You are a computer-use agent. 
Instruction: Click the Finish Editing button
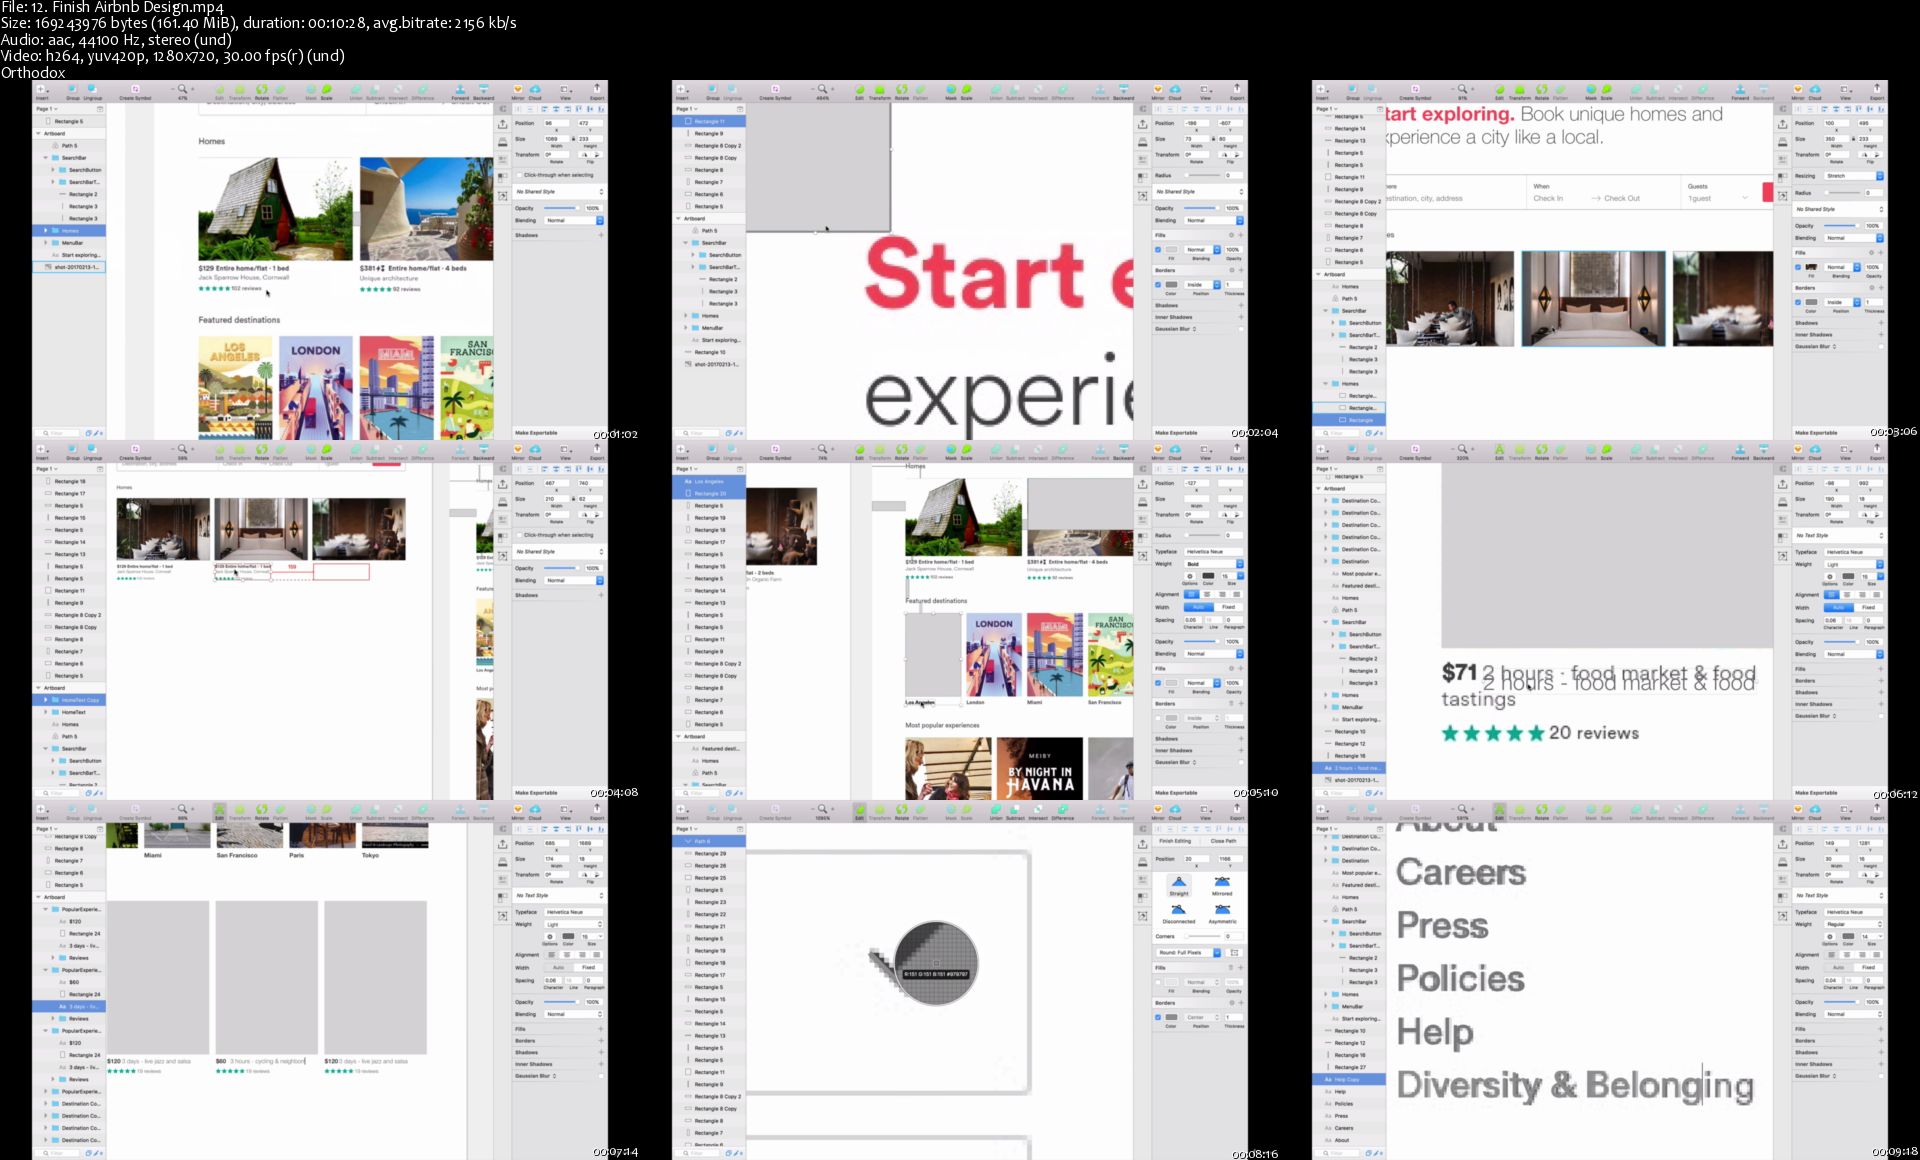click(x=1174, y=841)
